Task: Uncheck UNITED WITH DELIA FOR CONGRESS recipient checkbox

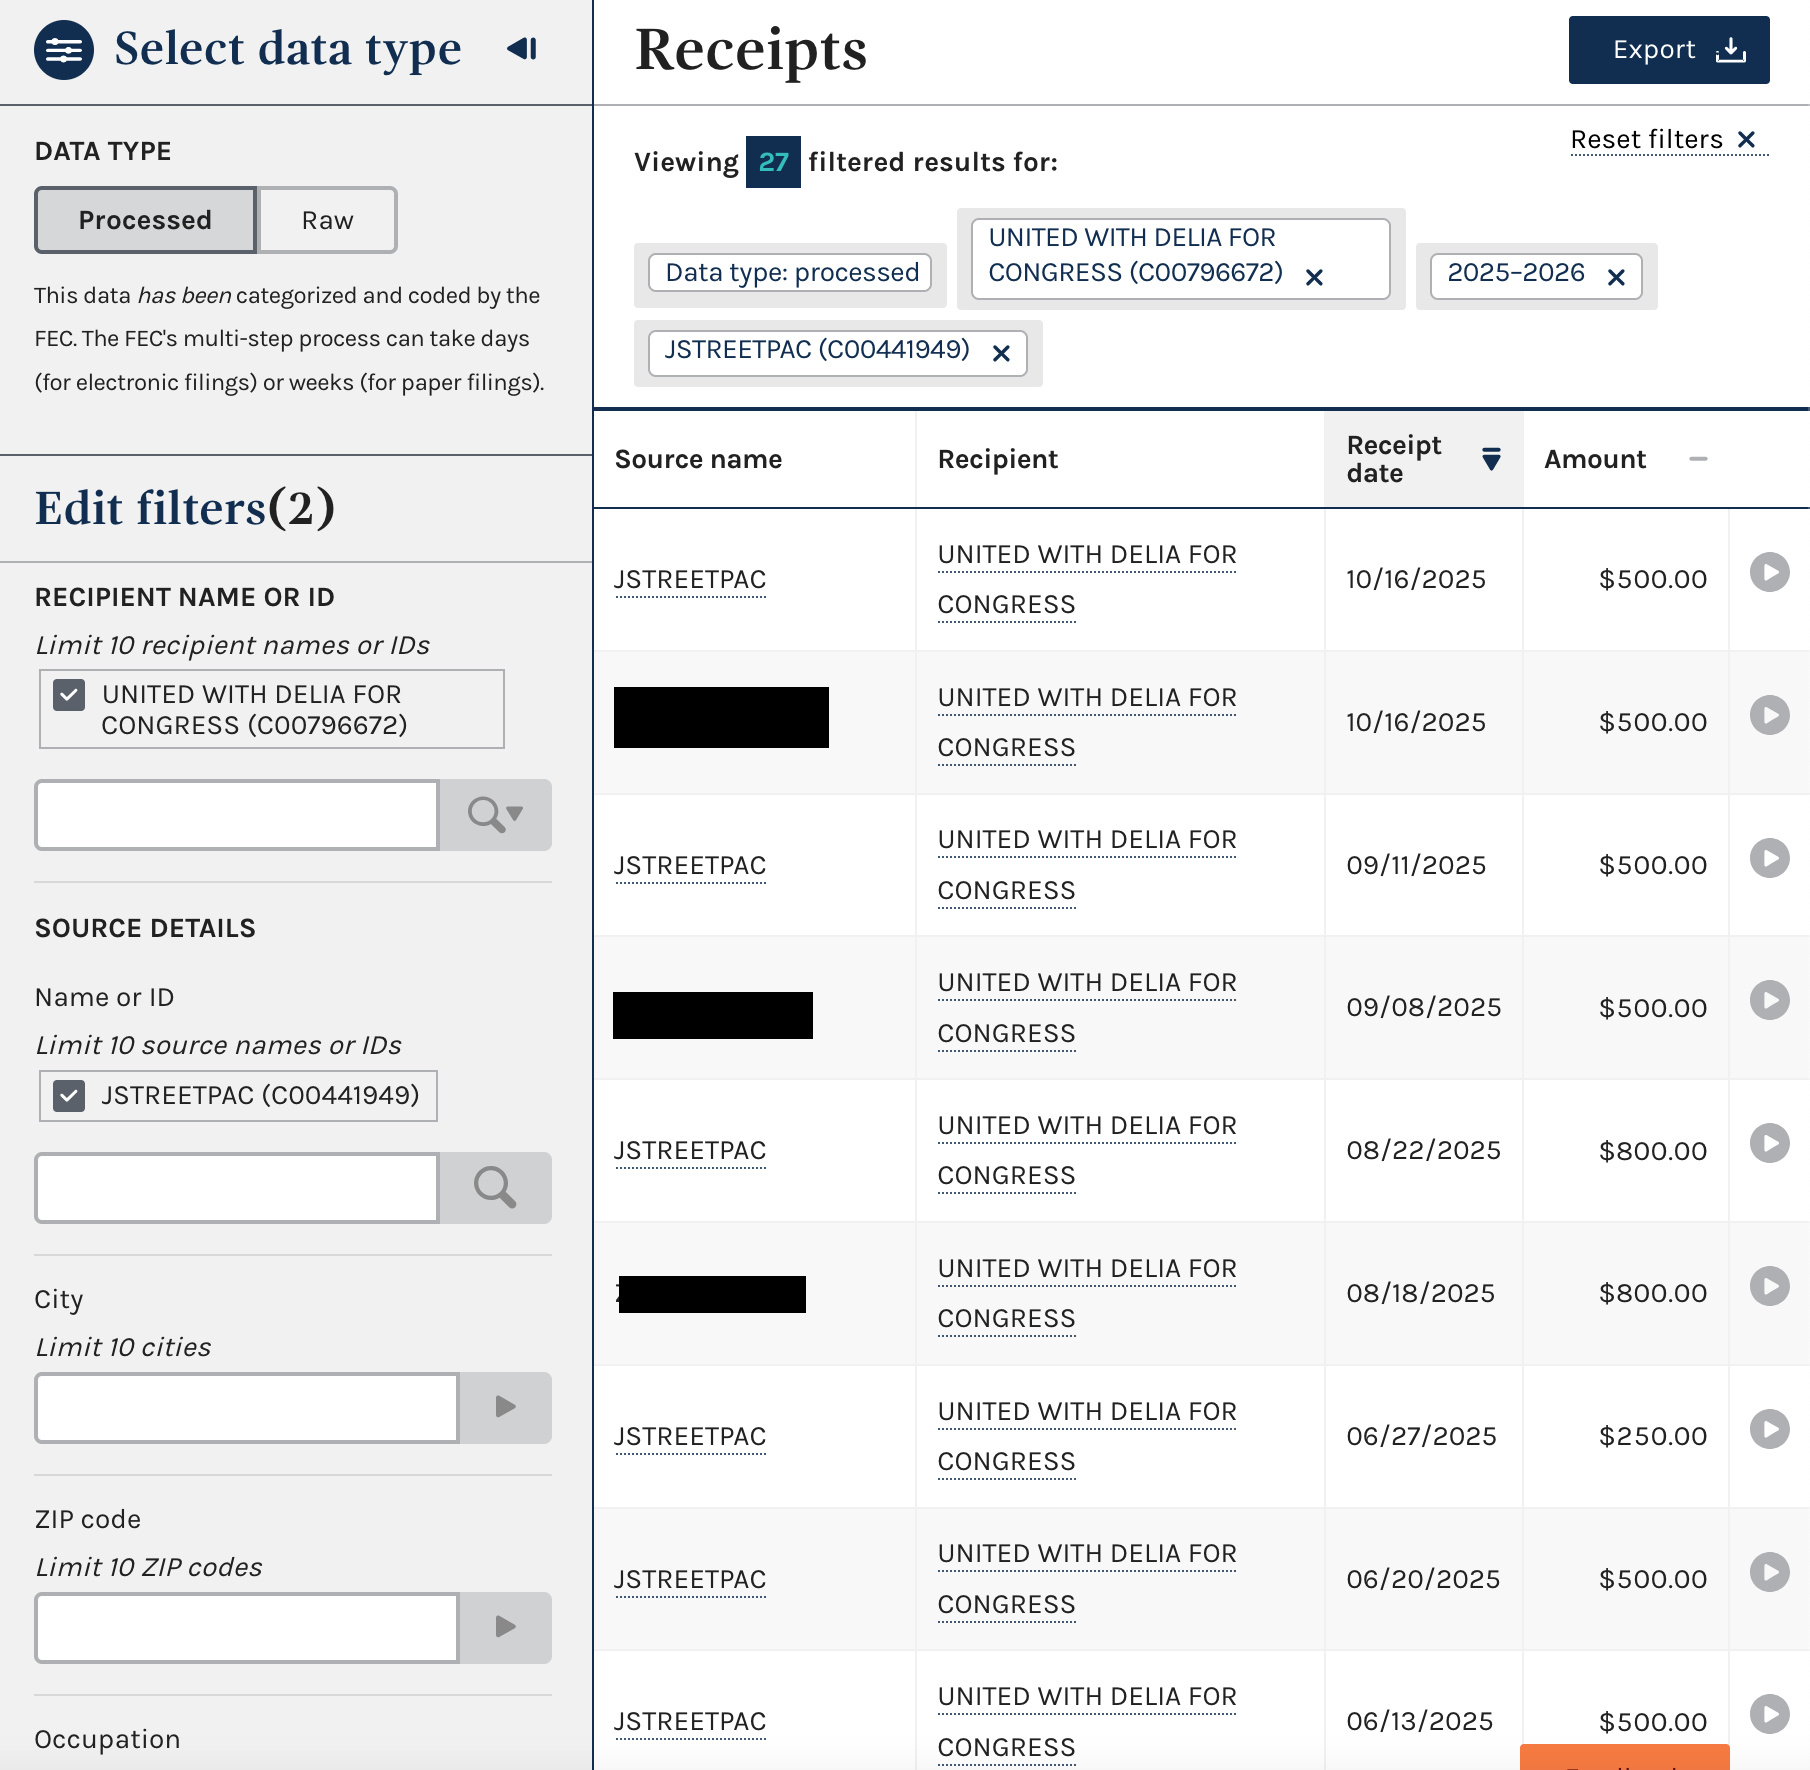Action: [x=69, y=695]
